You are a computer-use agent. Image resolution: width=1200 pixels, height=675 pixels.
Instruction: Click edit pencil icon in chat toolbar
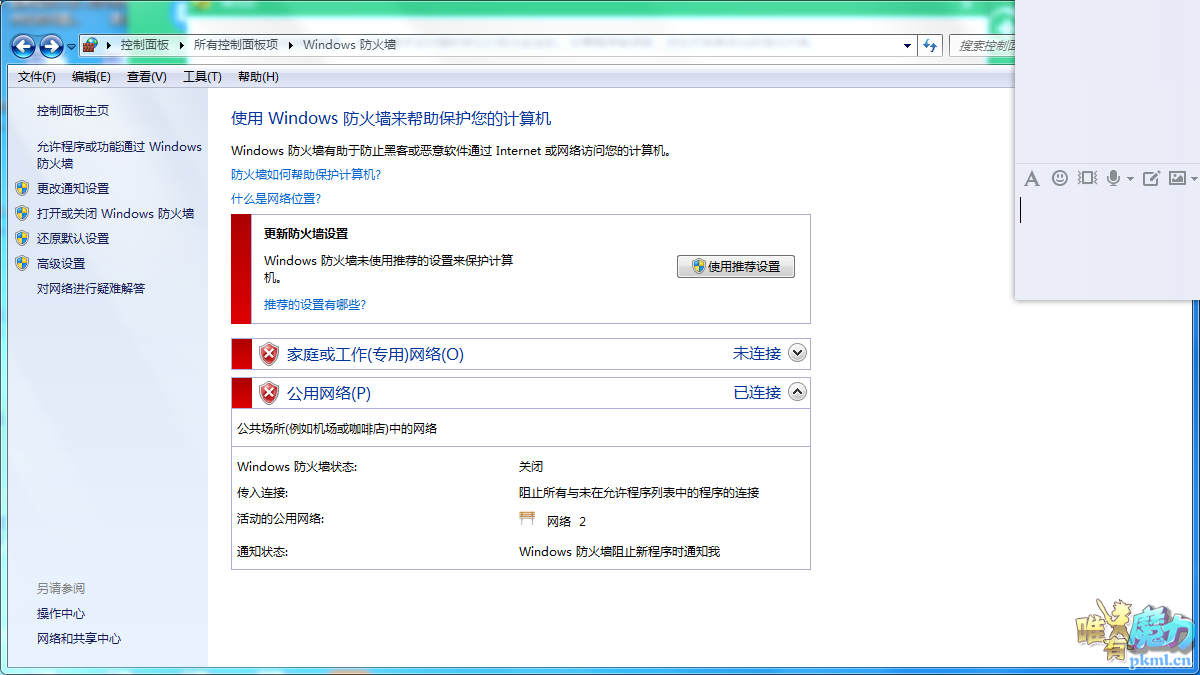coord(1151,178)
